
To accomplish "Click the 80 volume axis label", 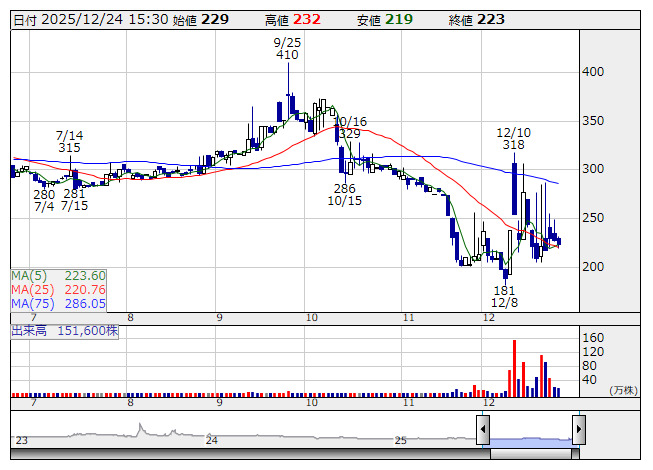I will pos(589,366).
